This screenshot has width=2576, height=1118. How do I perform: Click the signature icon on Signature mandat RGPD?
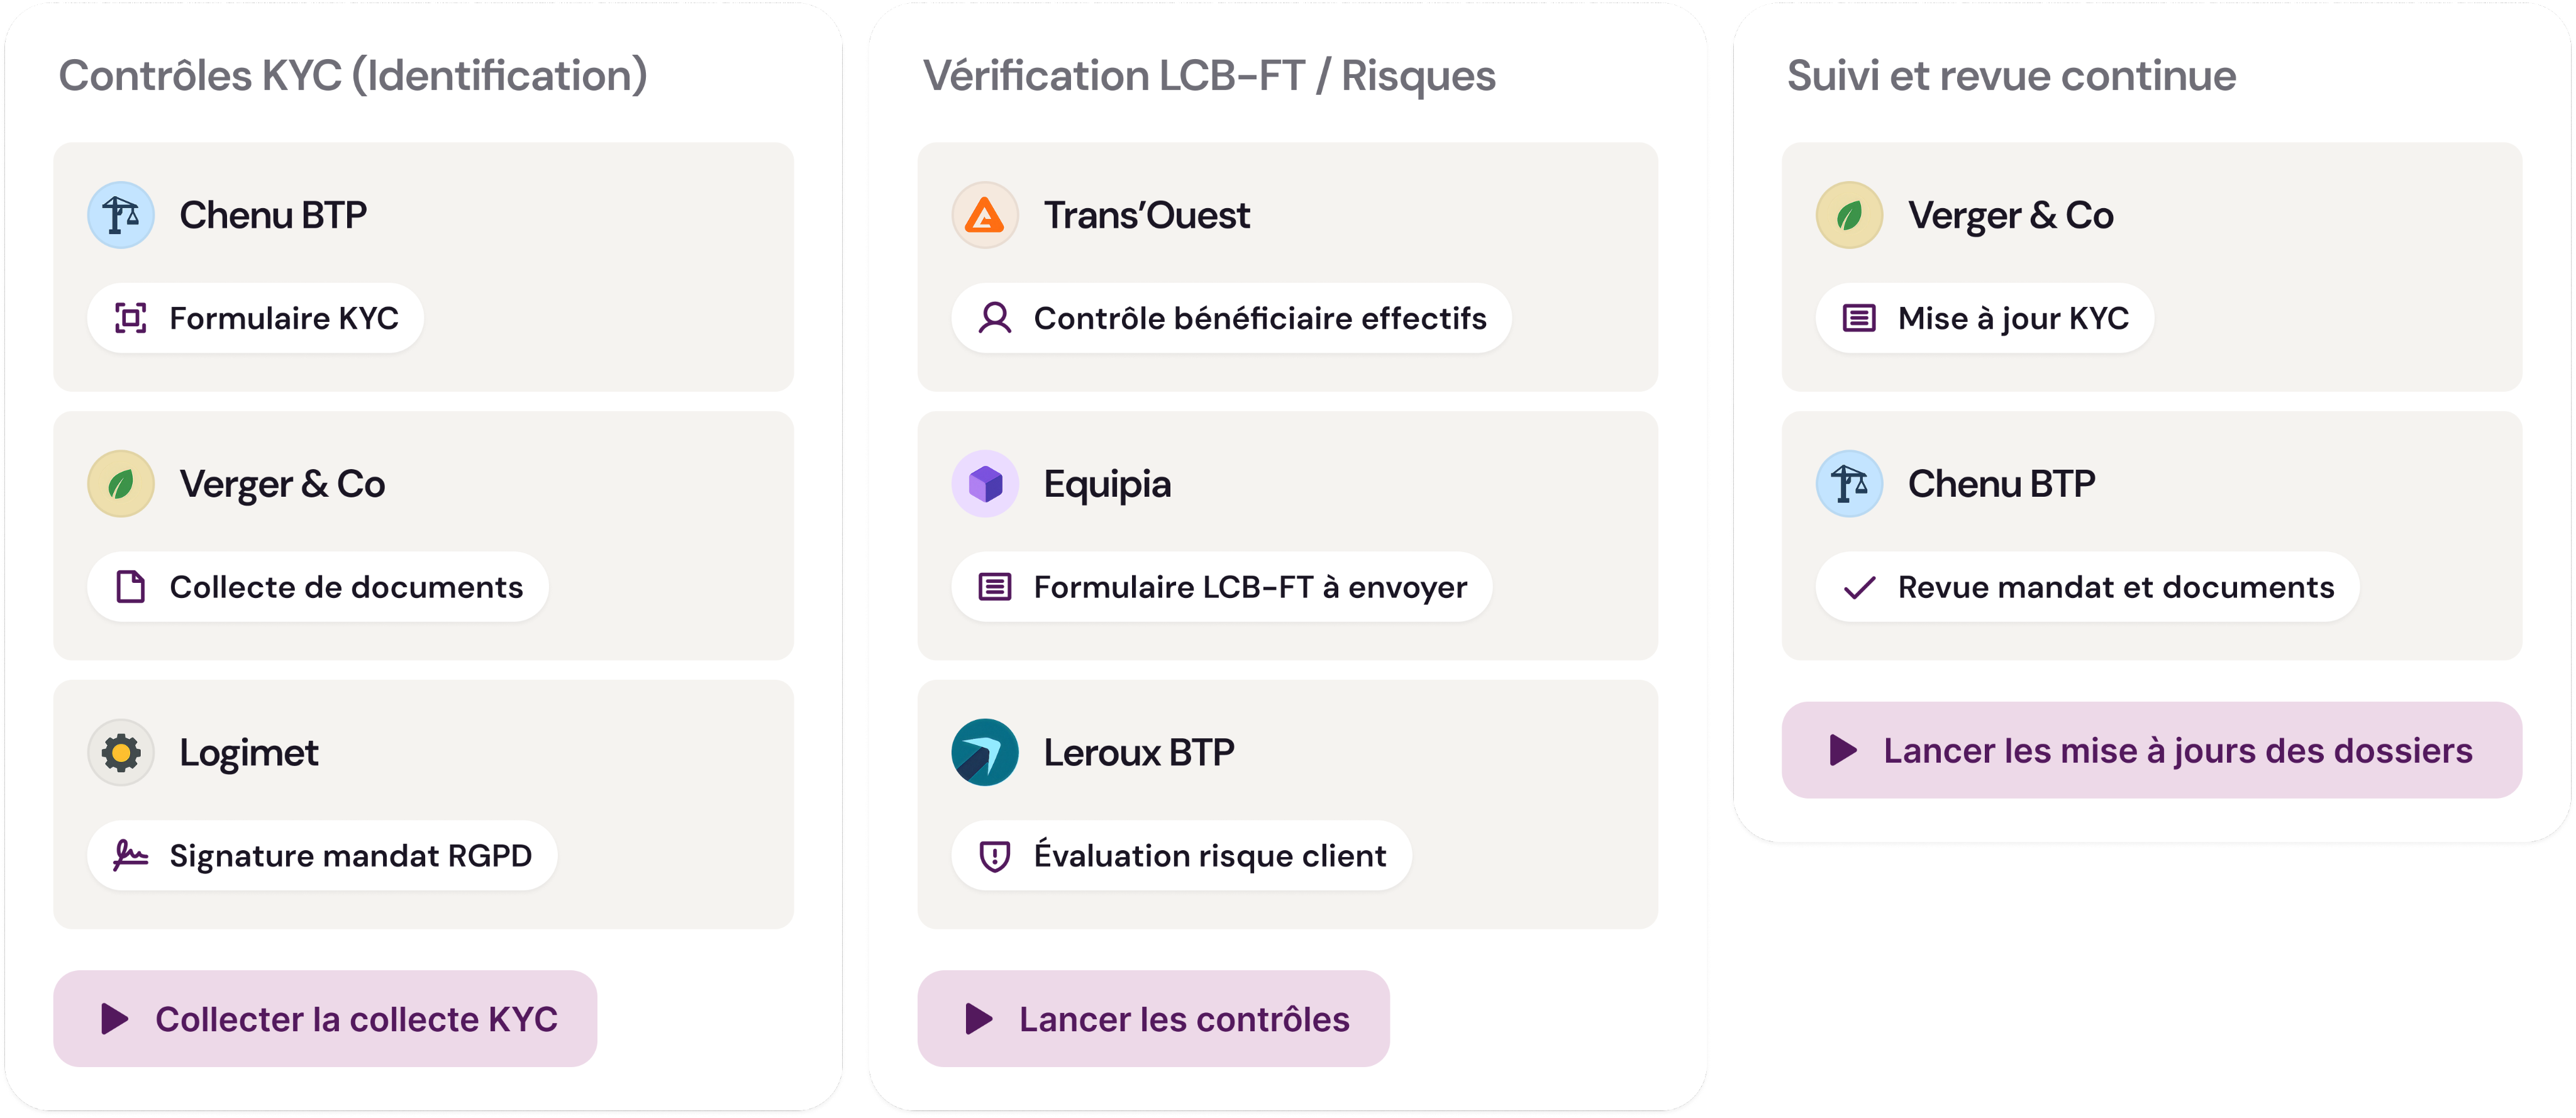(x=131, y=855)
